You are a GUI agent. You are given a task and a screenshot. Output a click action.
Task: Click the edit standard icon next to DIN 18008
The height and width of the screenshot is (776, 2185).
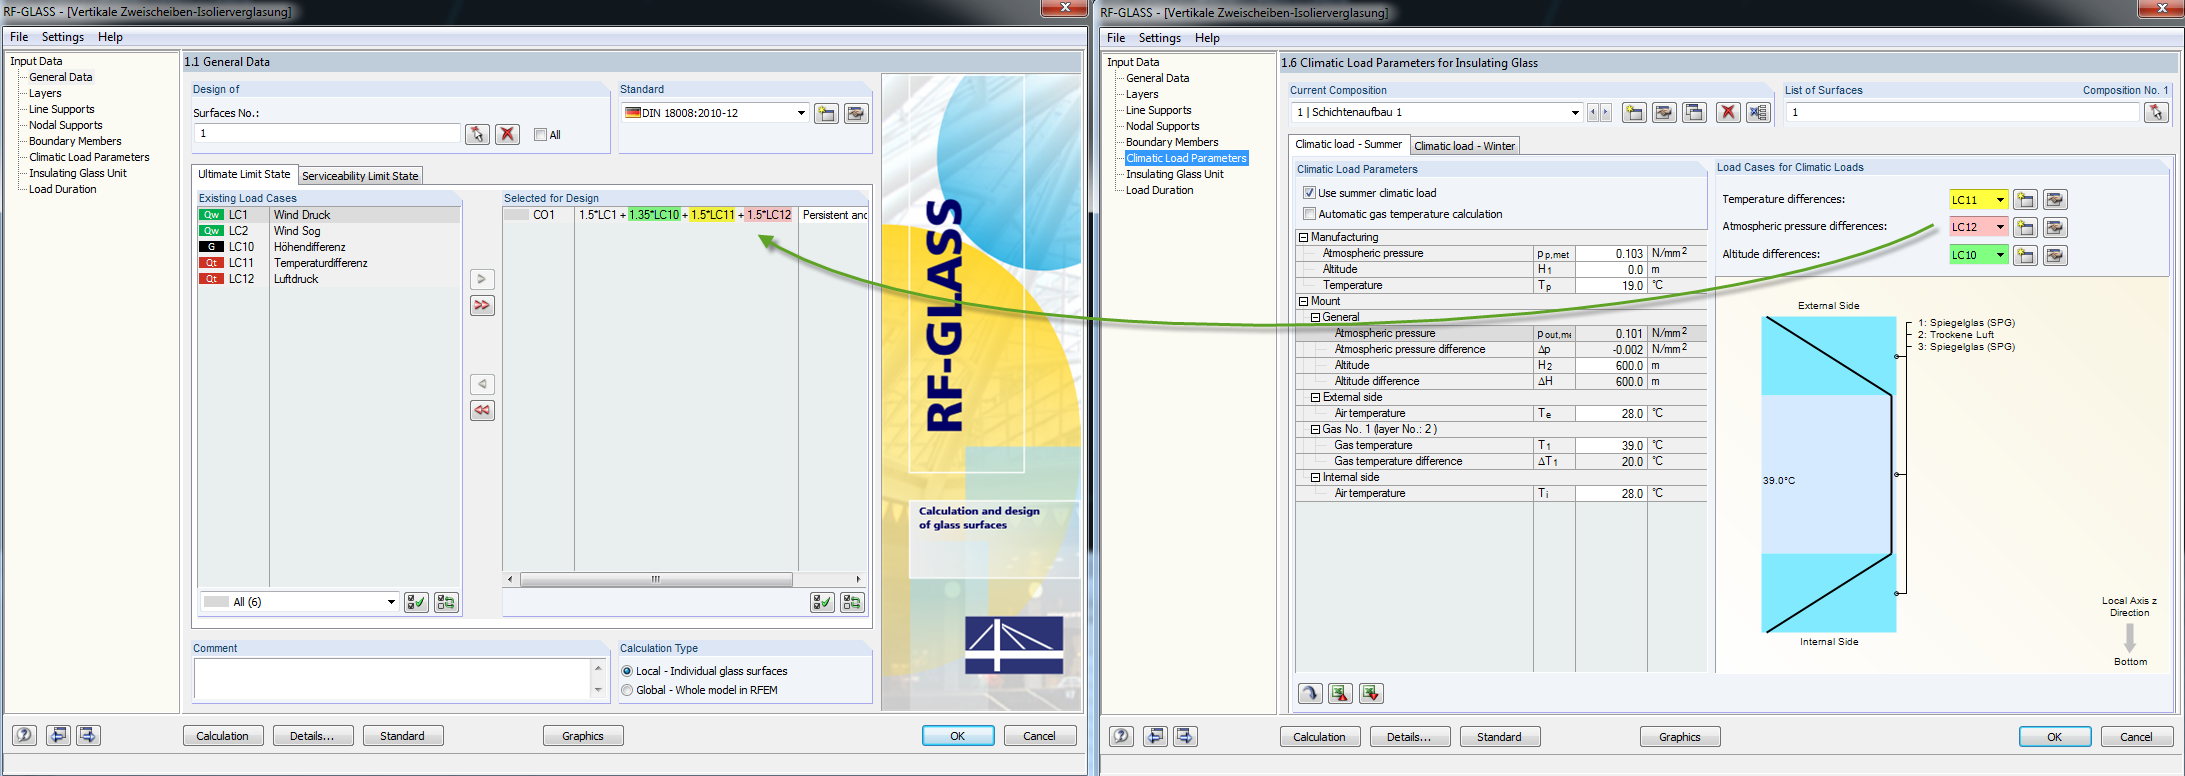pyautogui.click(x=856, y=113)
